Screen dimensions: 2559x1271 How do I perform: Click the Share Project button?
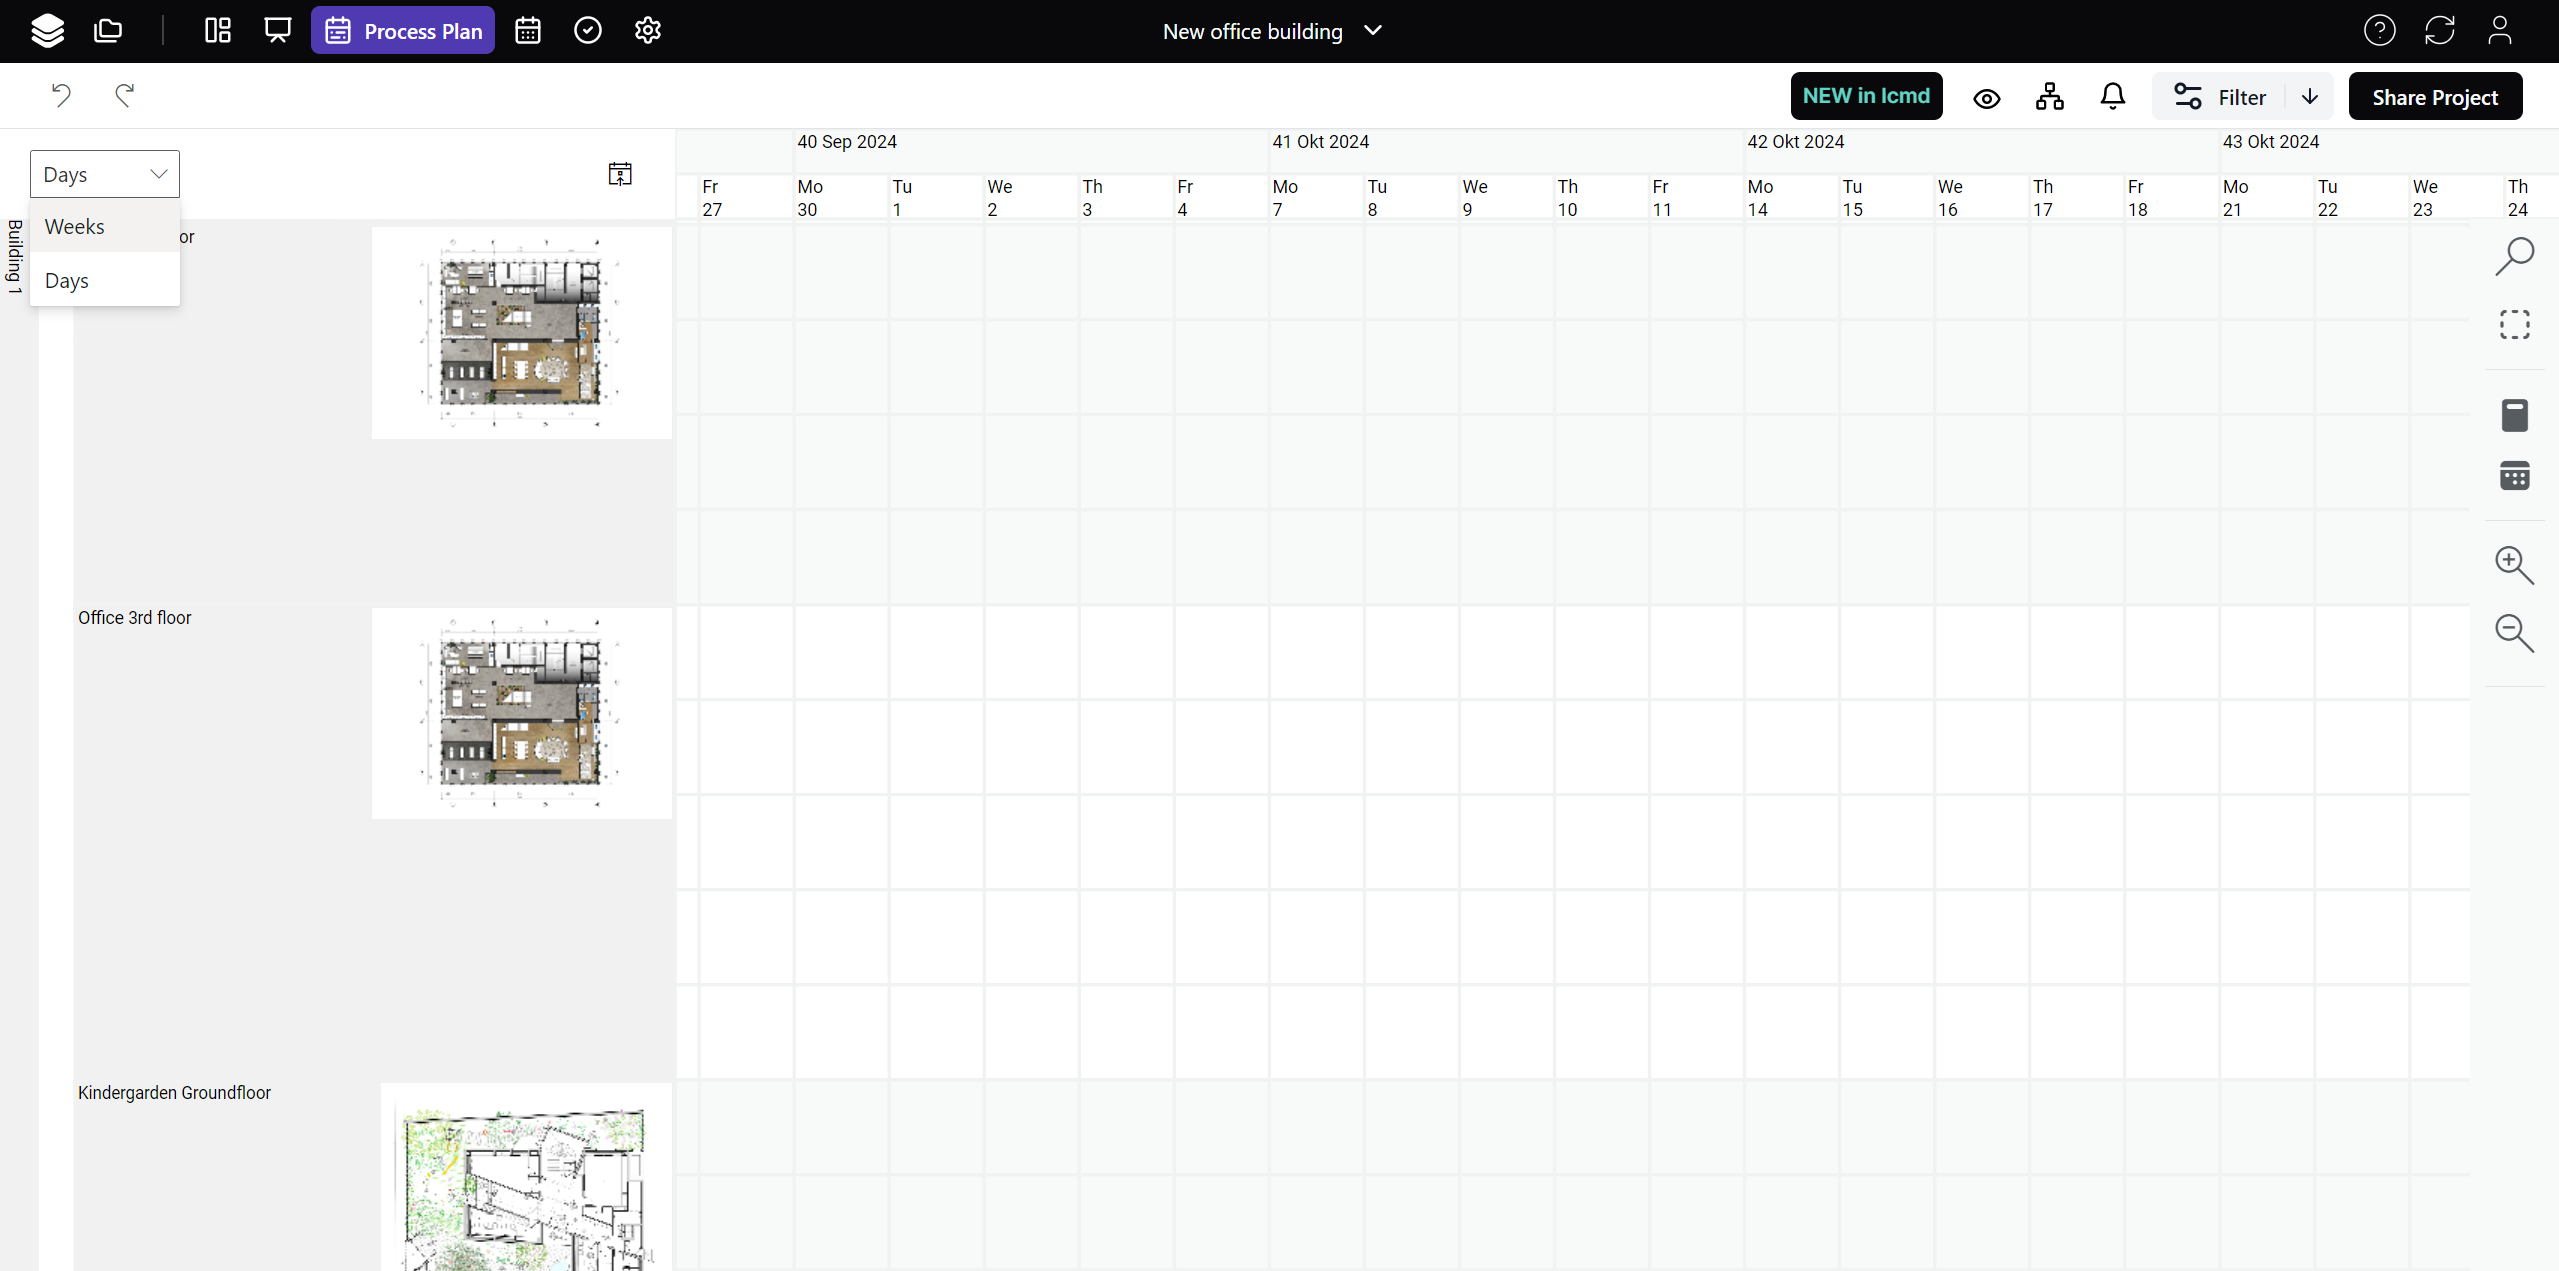pos(2434,97)
